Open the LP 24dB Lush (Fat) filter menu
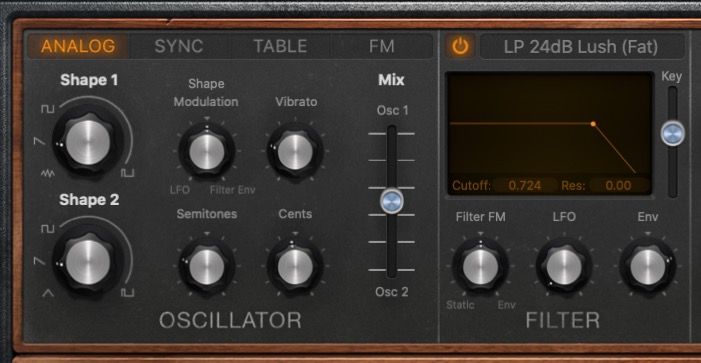Image resolution: width=701 pixels, height=363 pixels. [581, 46]
